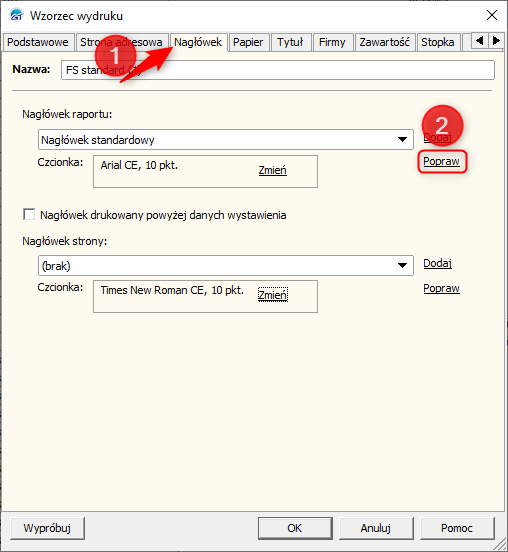
Task: Confirm with the OK button
Action: pyautogui.click(x=295, y=528)
